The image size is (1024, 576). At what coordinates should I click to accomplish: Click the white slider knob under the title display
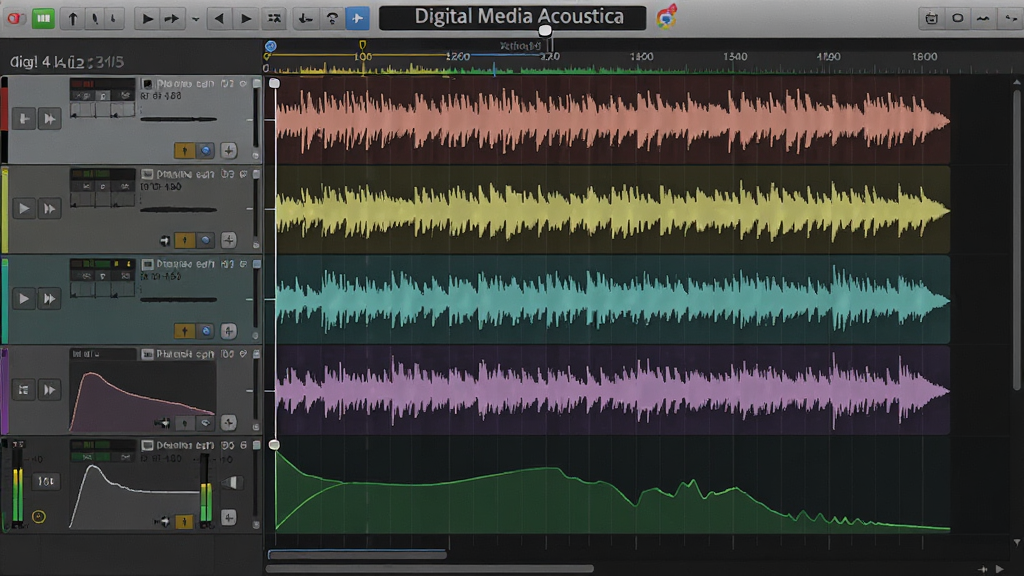click(x=545, y=30)
